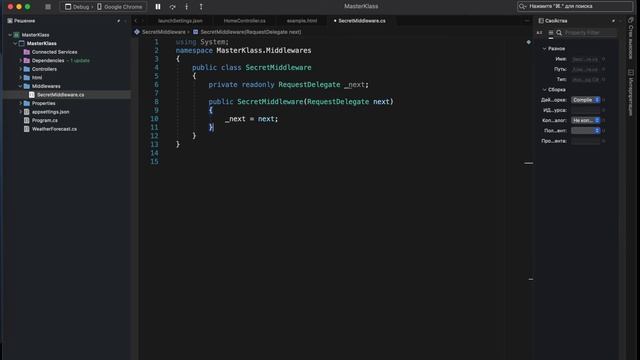Screen dimensions: 640x360
Task: Click the stop square icon in toolbar
Action: [48, 7]
